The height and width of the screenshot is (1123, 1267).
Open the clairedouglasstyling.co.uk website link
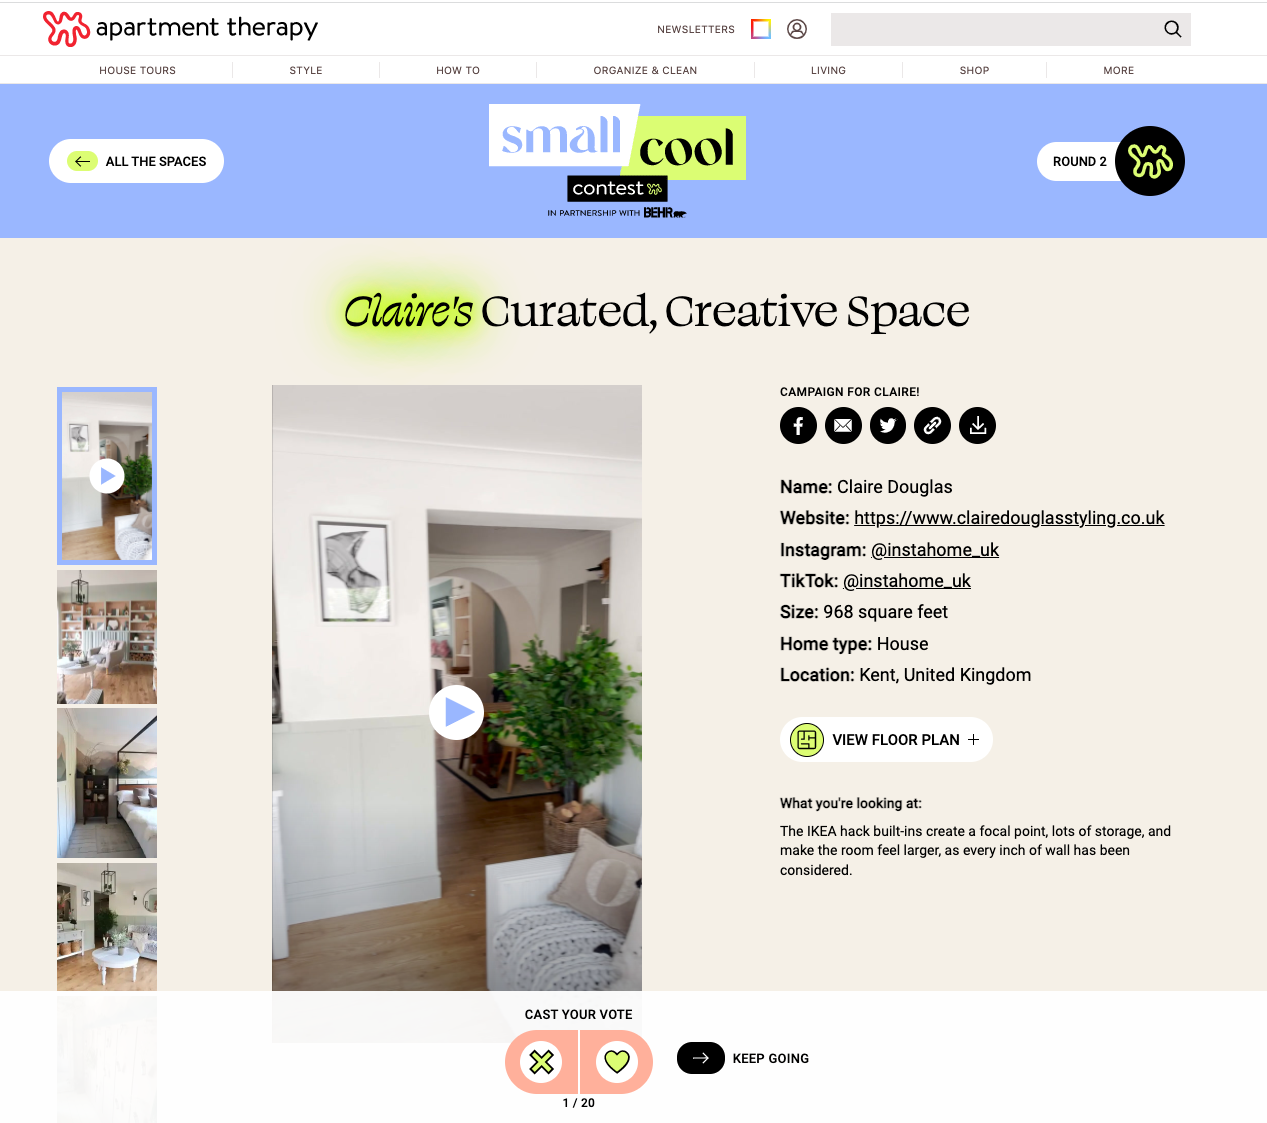click(1009, 518)
